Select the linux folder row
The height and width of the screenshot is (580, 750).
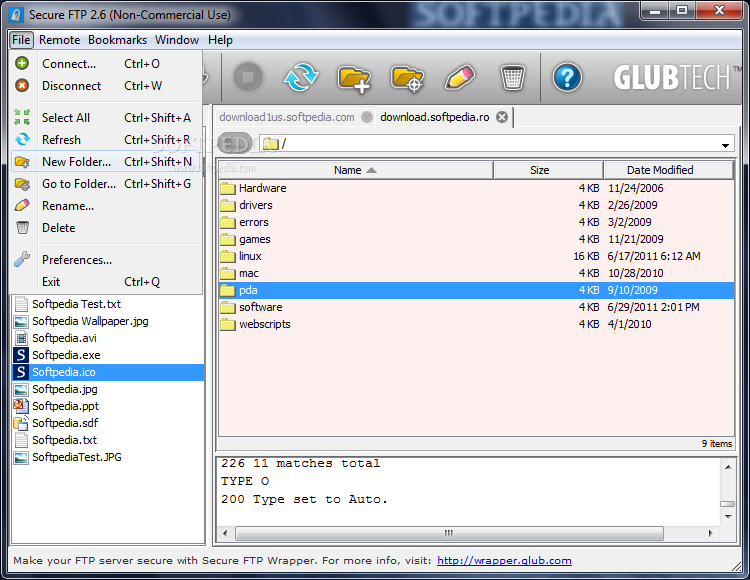click(476, 256)
